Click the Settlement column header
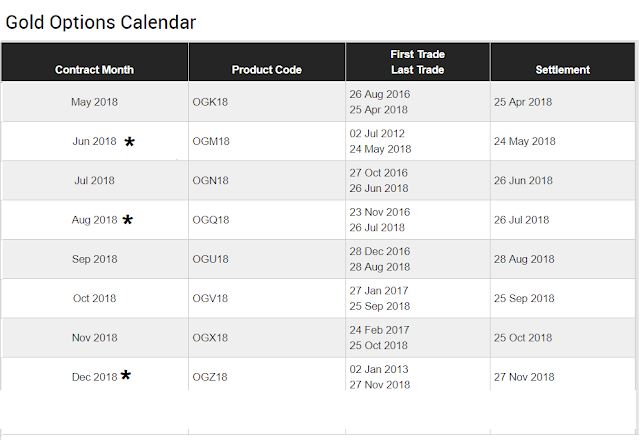Image resolution: width=640 pixels, height=440 pixels. pos(562,70)
